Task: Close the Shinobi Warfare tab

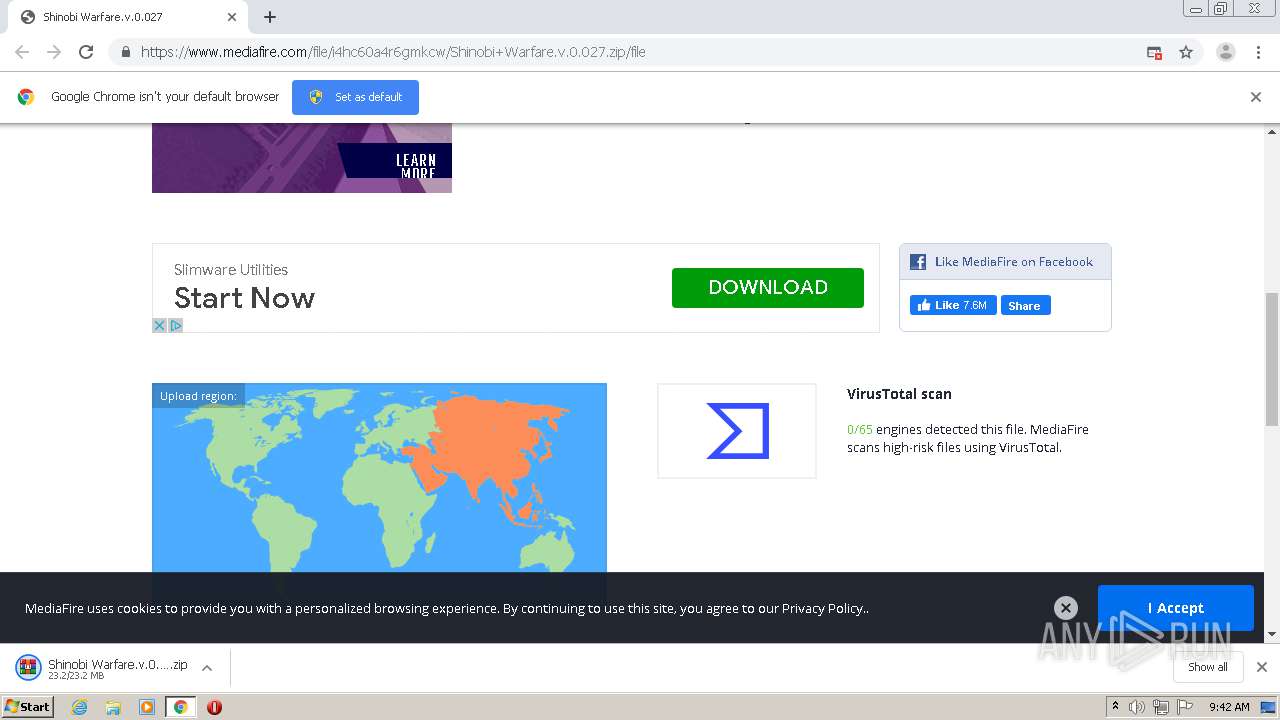Action: [232, 17]
